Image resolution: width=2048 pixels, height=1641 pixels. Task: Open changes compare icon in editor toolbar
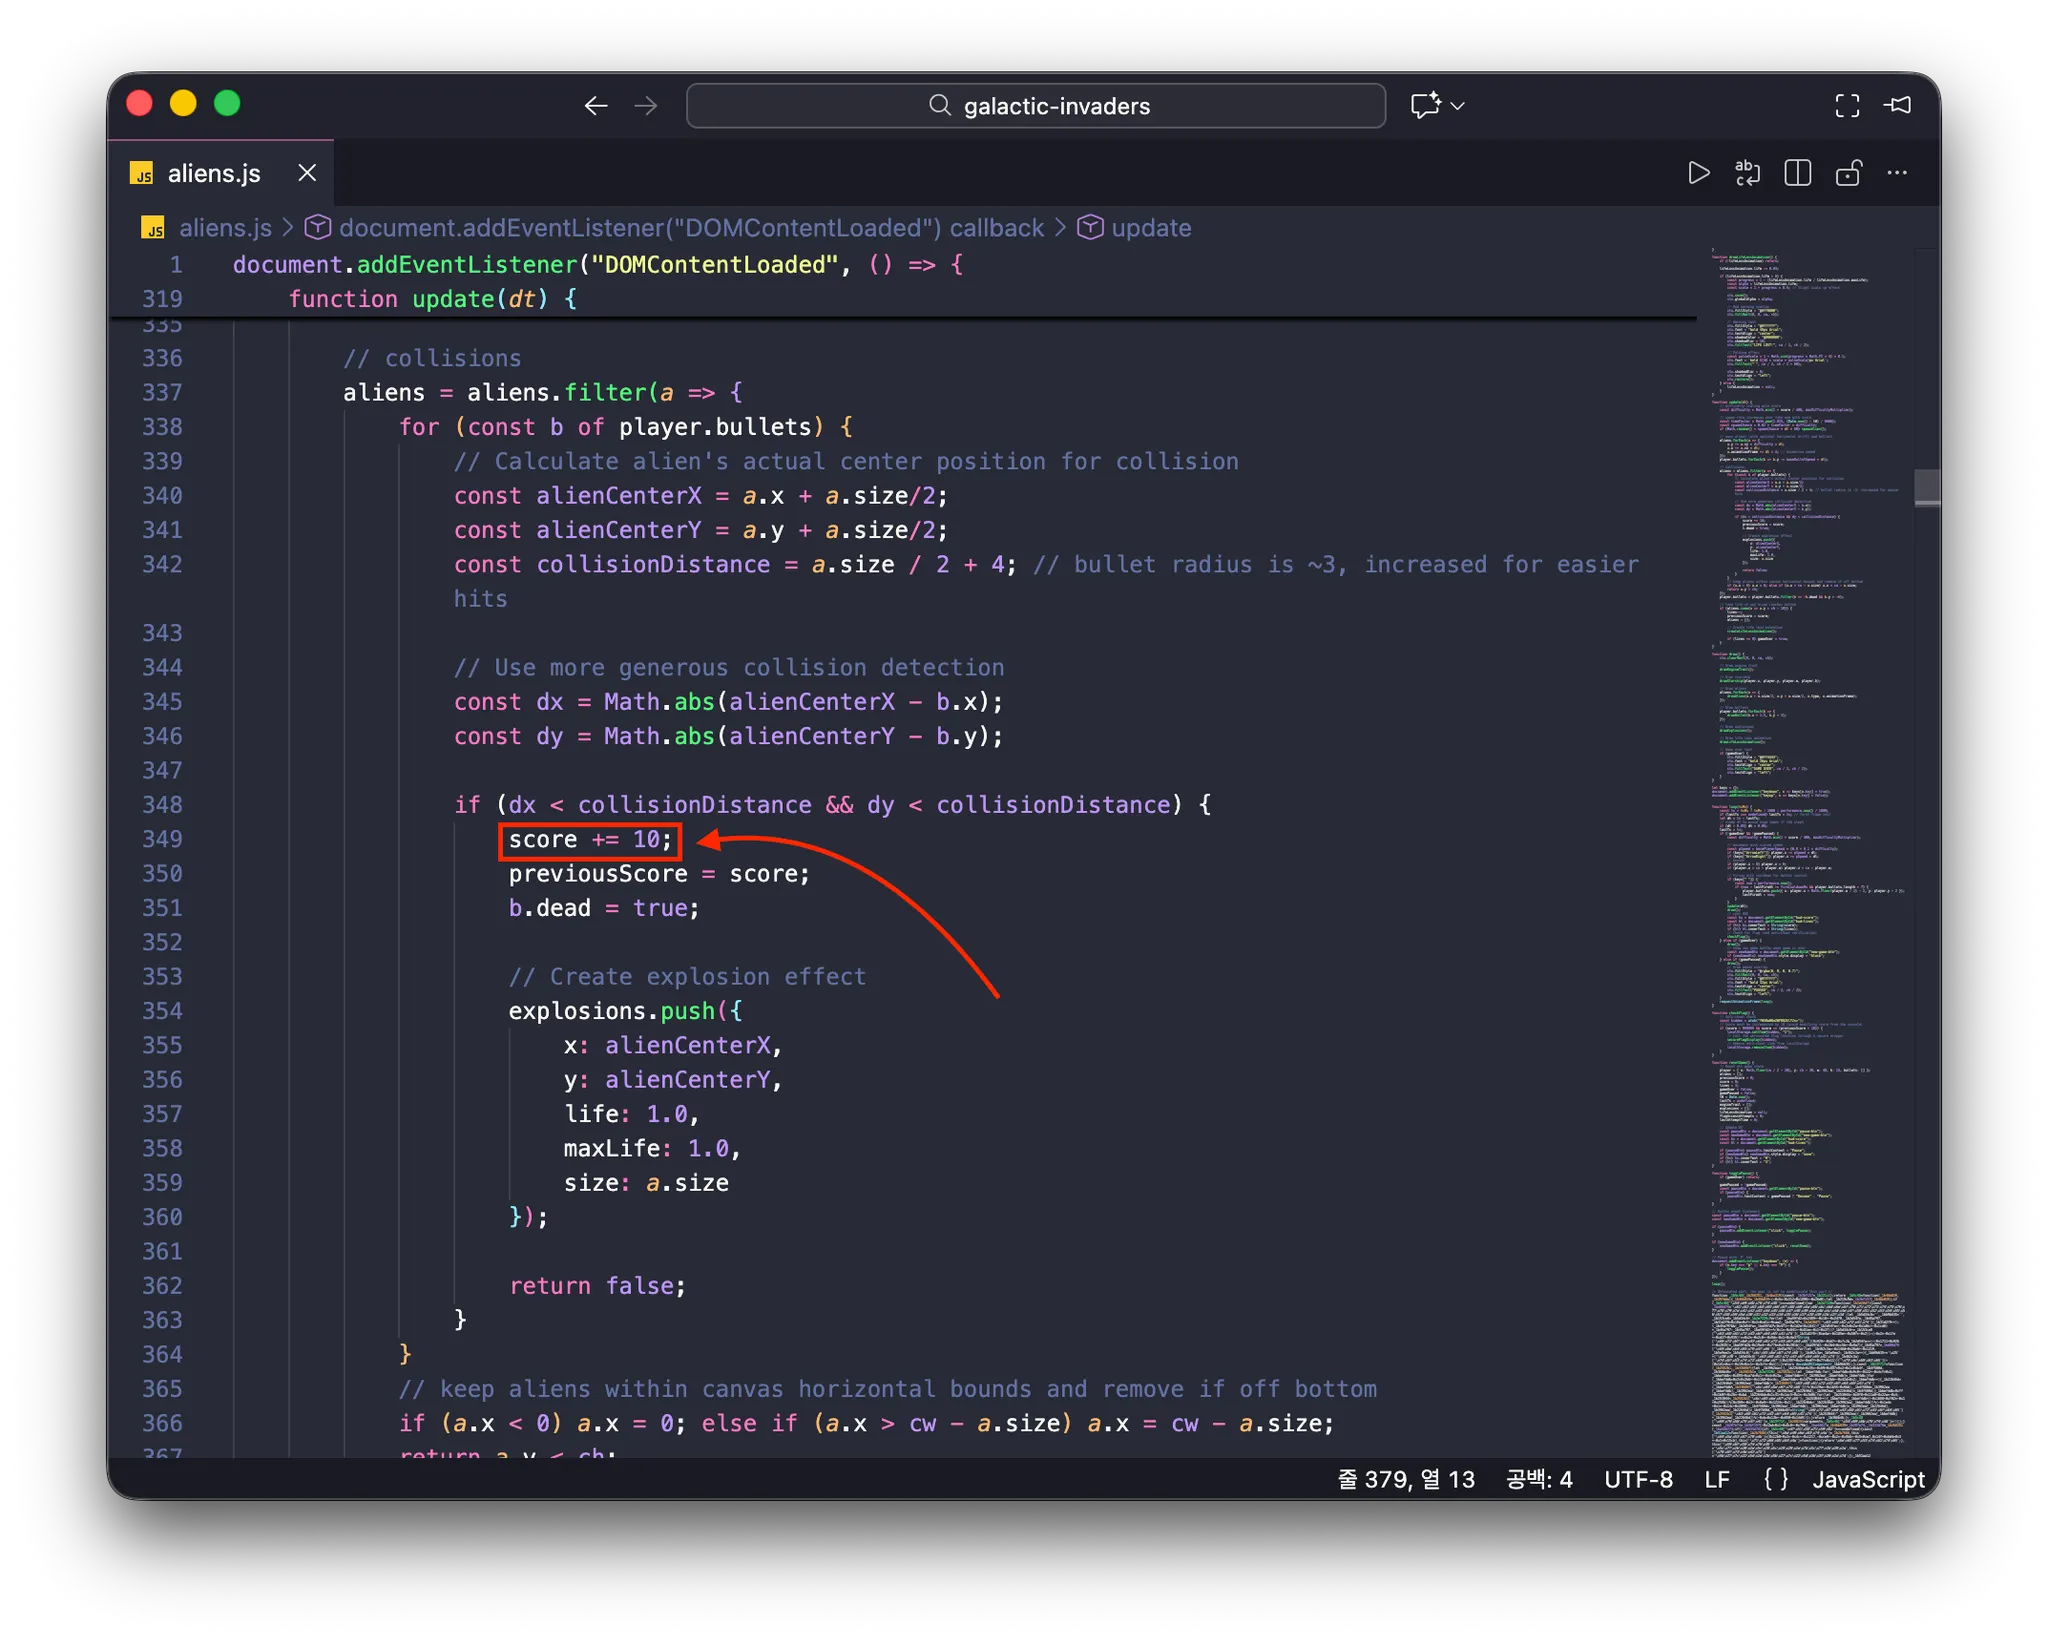[x=1747, y=173]
